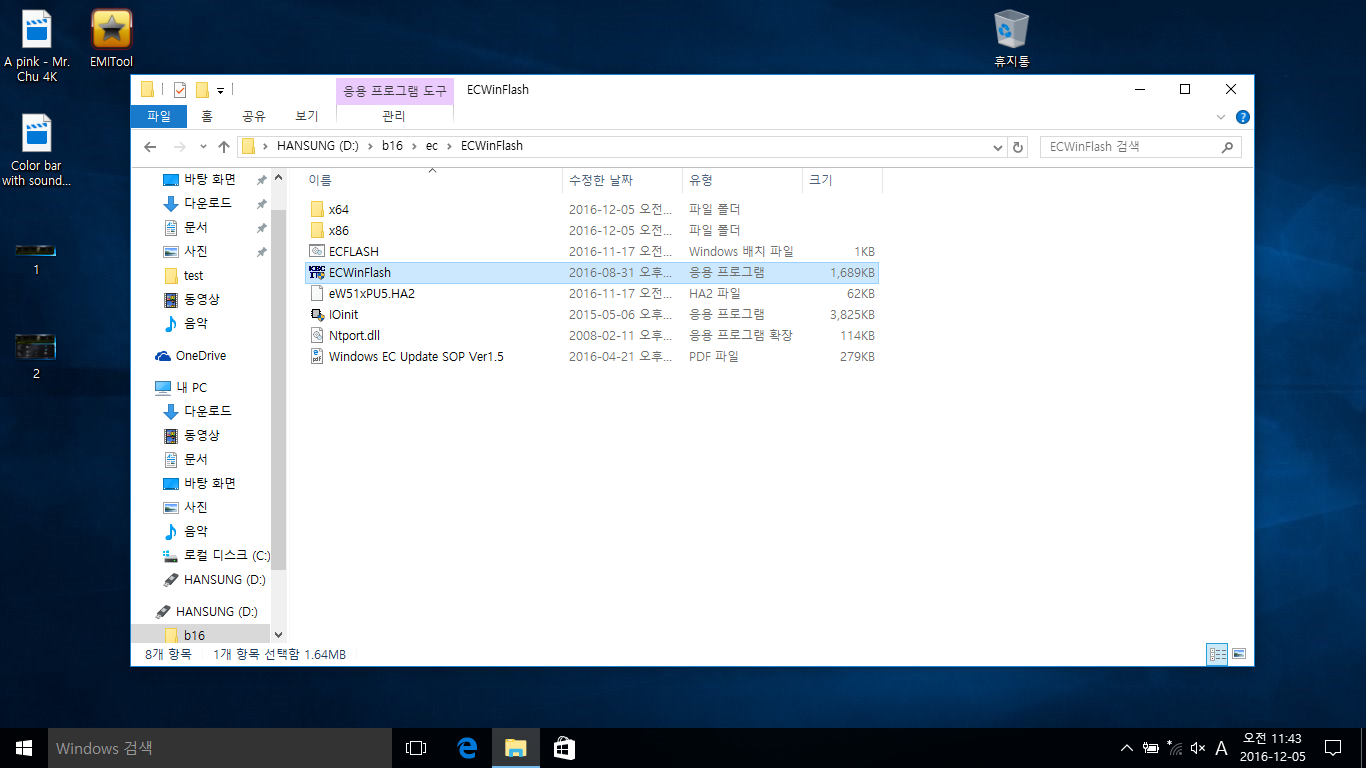1366x768 pixels.
Task: Select pinned 바탕 화면 in quick access
Action: coord(209,179)
